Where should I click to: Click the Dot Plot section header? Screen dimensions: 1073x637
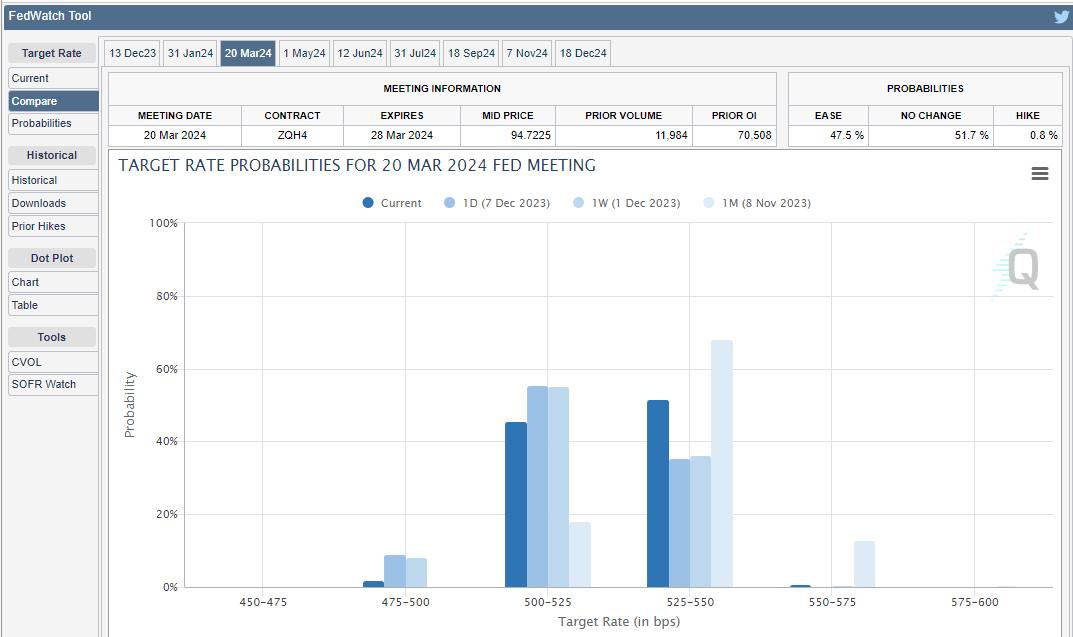(52, 258)
